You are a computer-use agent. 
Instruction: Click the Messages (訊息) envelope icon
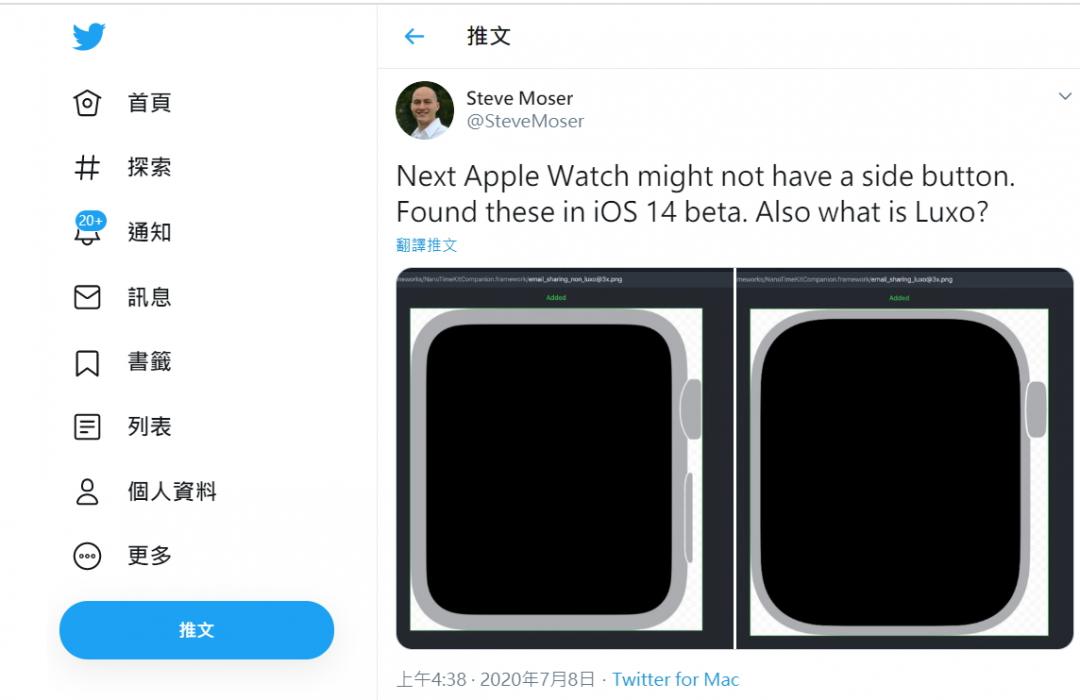coord(88,297)
